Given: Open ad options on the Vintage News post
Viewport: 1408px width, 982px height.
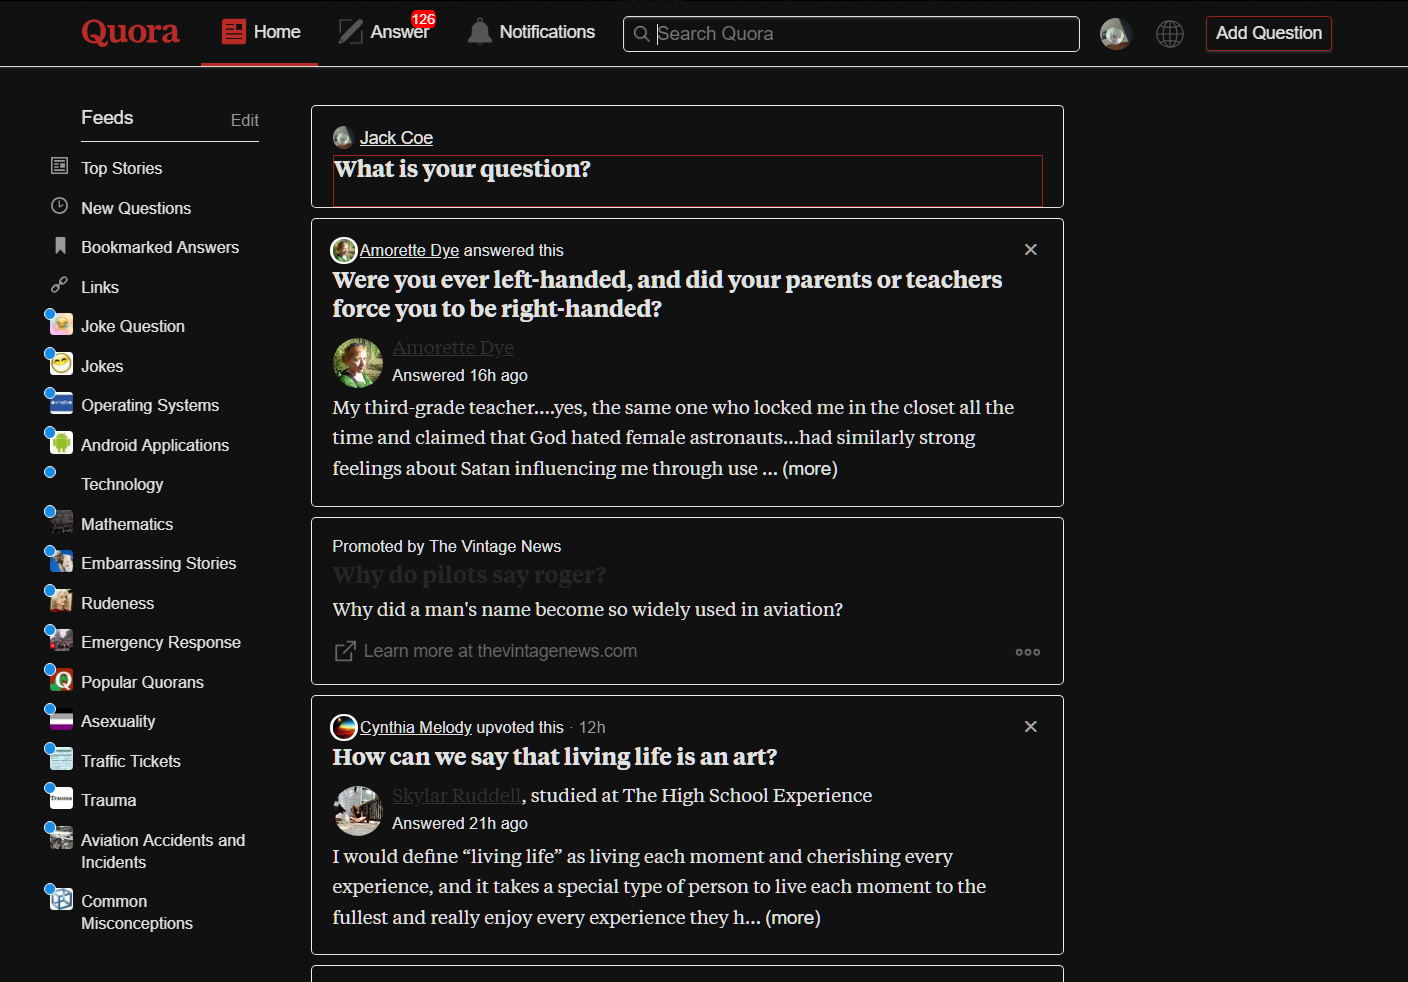Looking at the screenshot, I should click(1027, 651).
